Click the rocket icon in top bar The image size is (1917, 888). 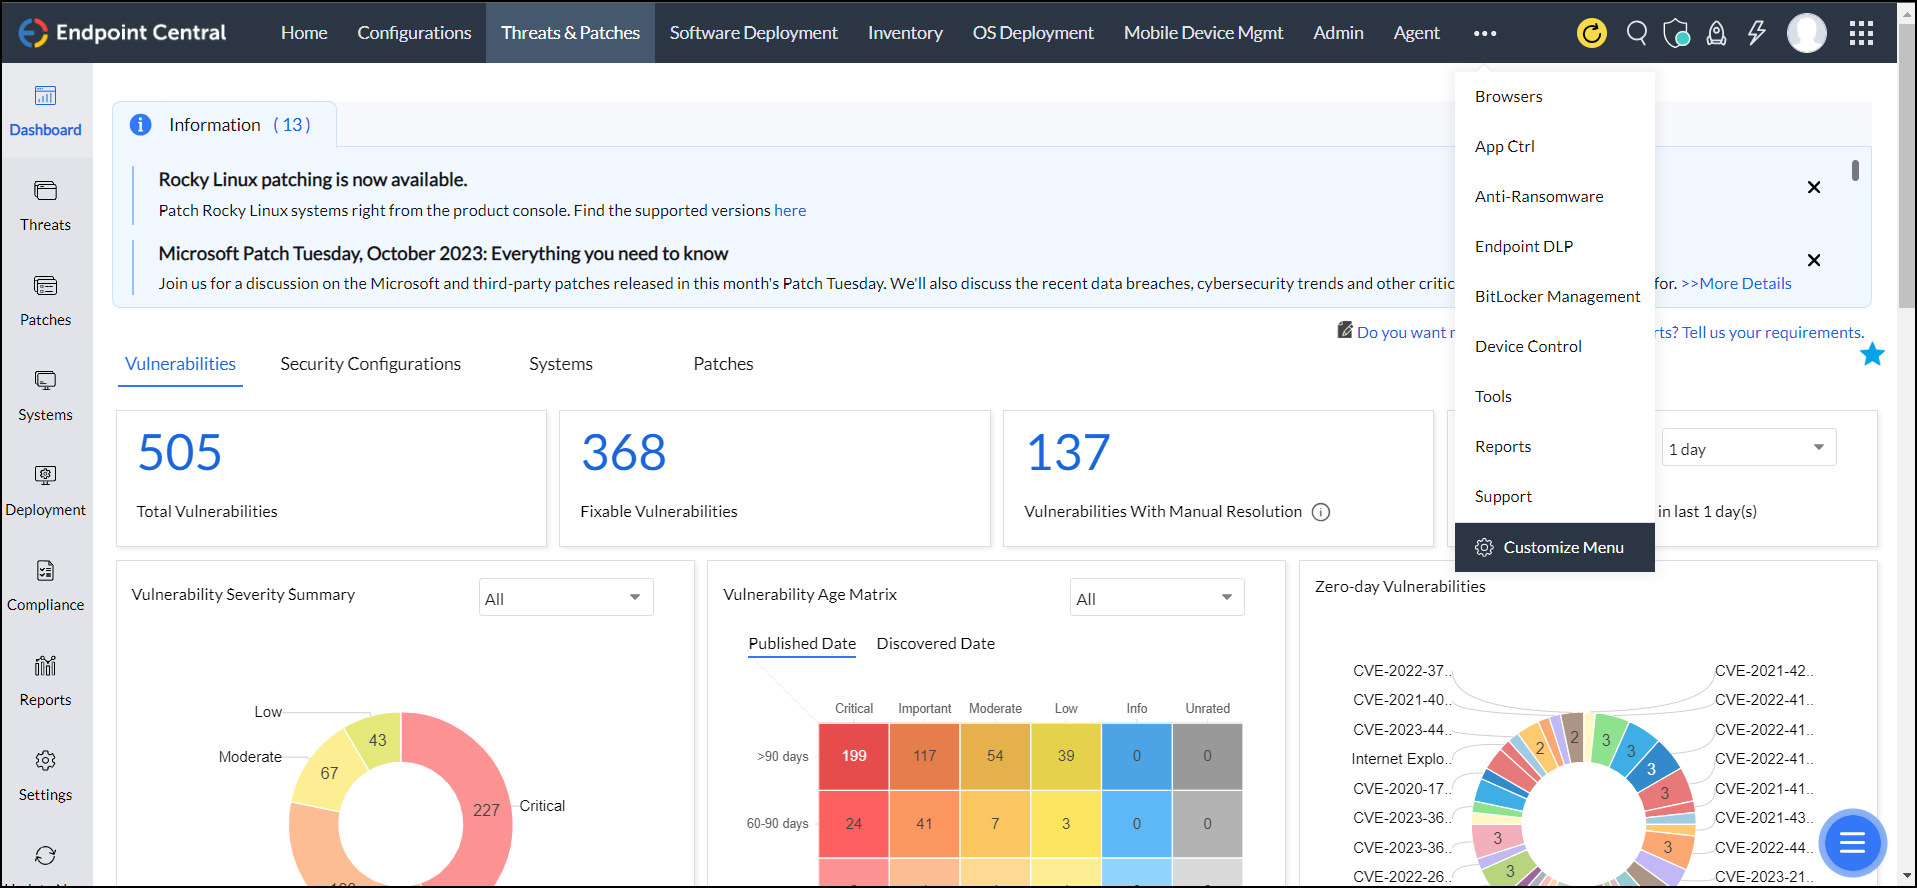pyautogui.click(x=1716, y=33)
